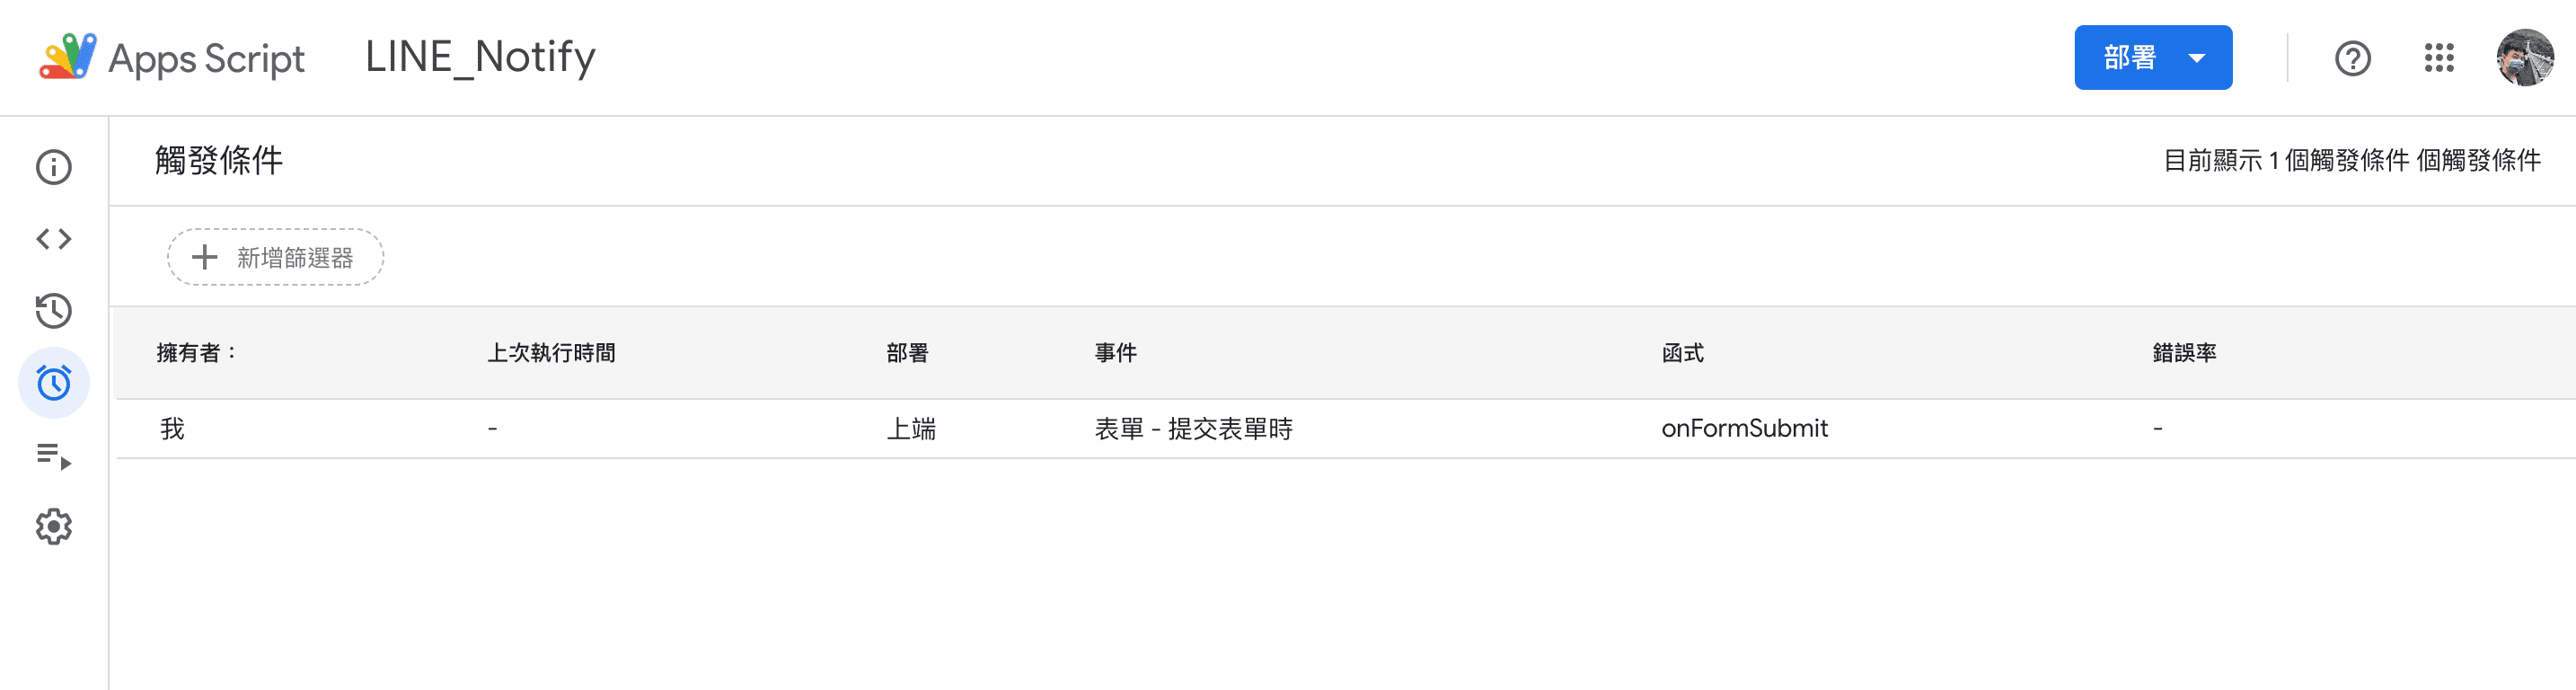Screen dimensions: 2576x690
Task: Click the 錯誤率 column header
Action: pyautogui.click(x=2184, y=353)
